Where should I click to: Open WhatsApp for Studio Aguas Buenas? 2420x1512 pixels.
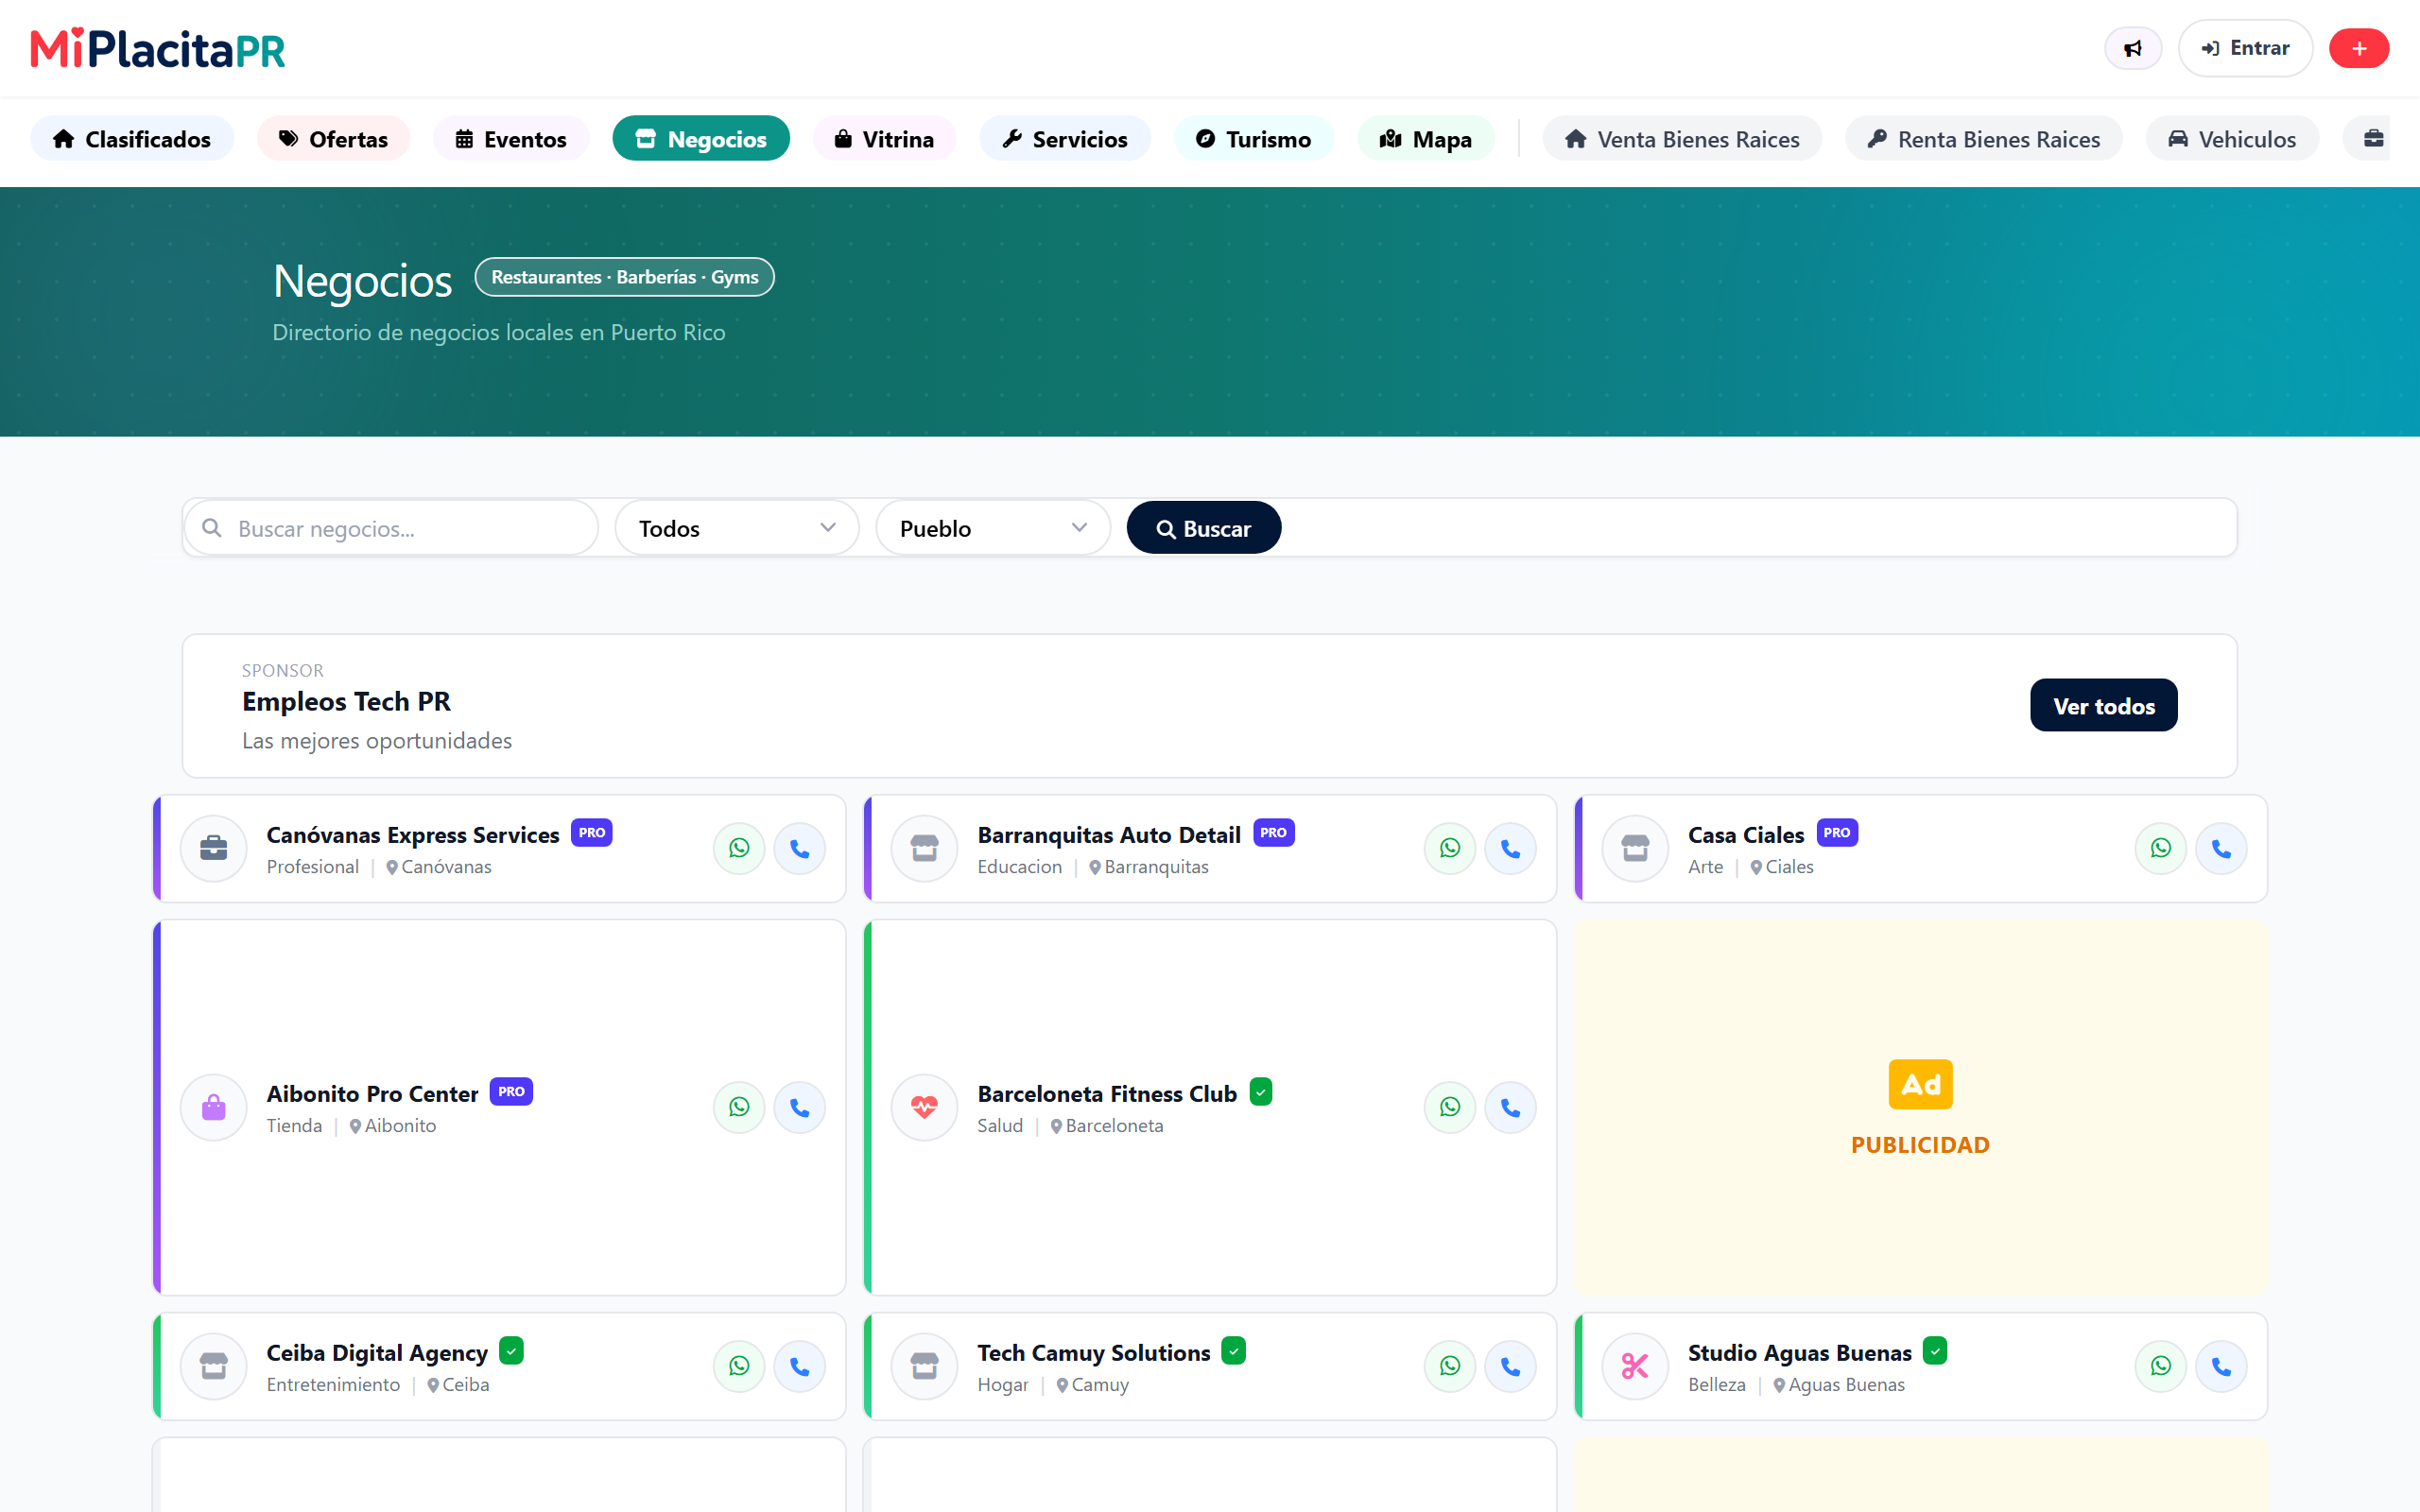tap(2161, 1366)
